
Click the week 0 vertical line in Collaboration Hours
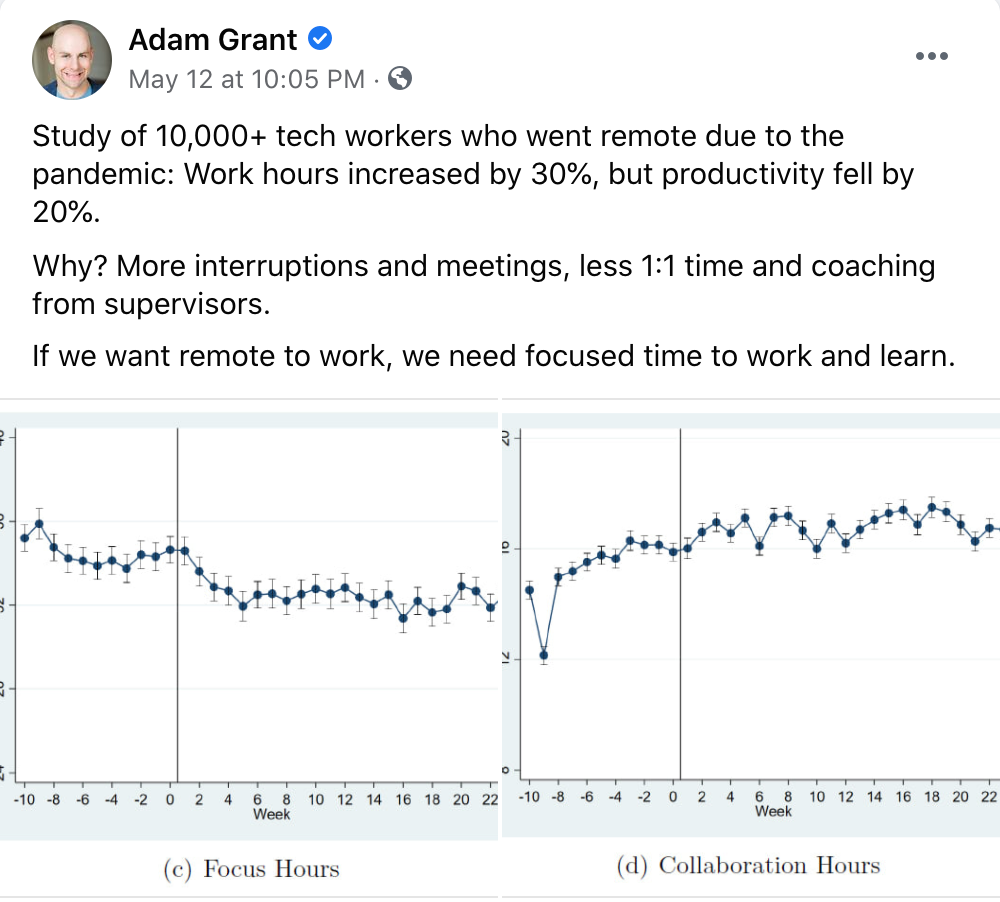click(680, 603)
